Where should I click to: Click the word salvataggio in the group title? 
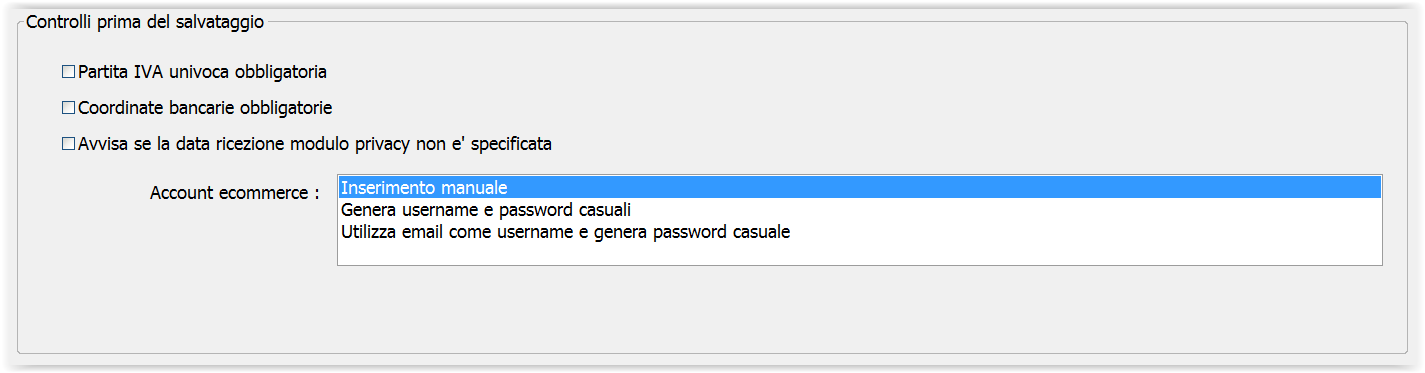pos(224,21)
